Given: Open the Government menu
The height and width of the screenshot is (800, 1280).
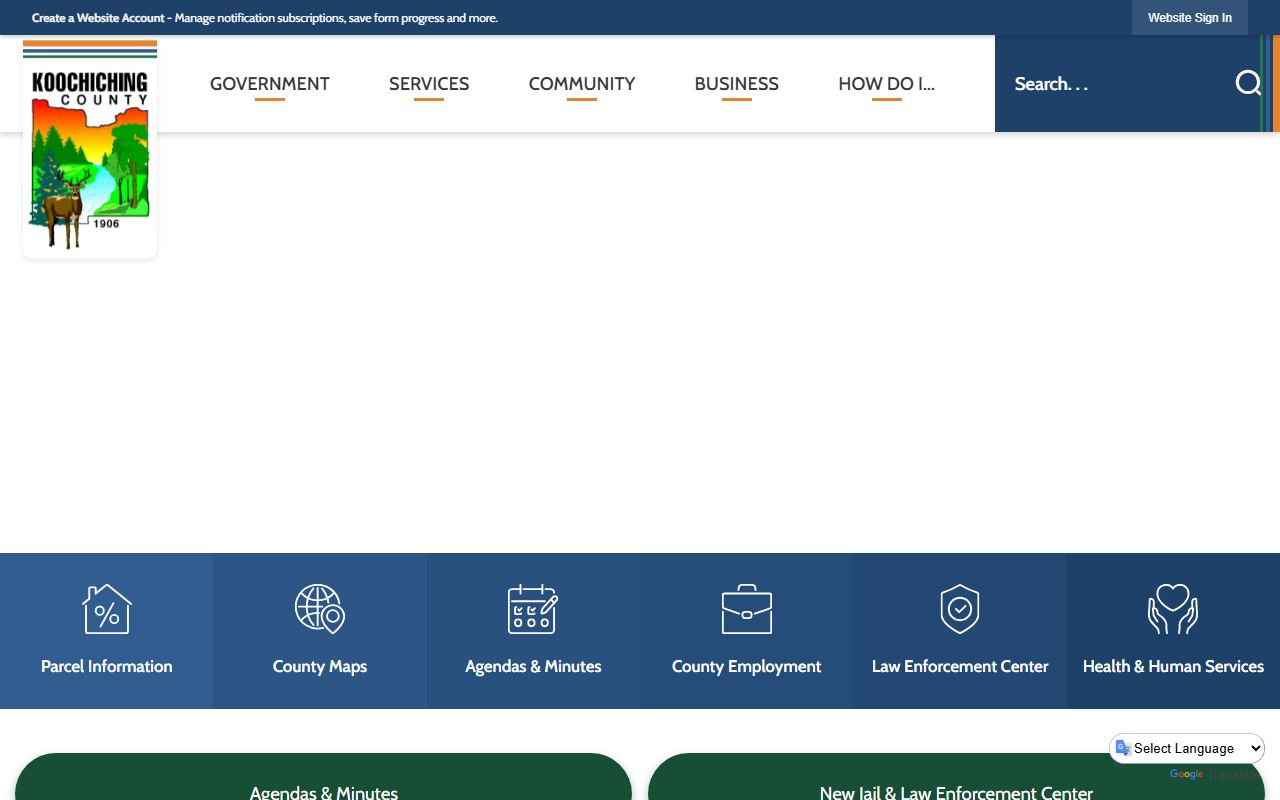Looking at the screenshot, I should 270,84.
